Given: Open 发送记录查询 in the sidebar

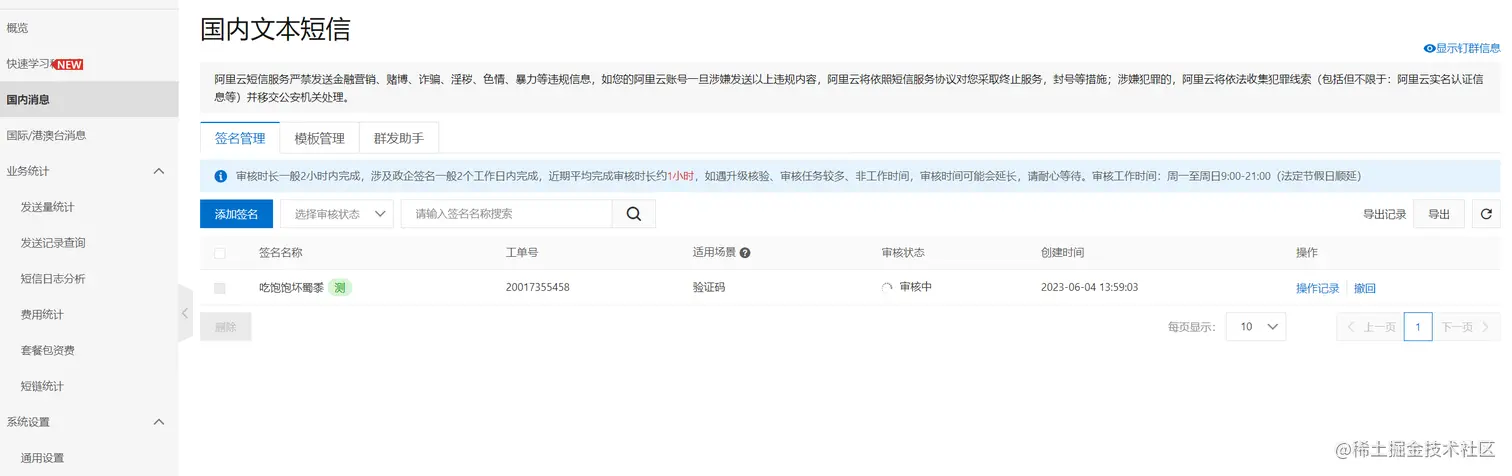Looking at the screenshot, I should 53,243.
